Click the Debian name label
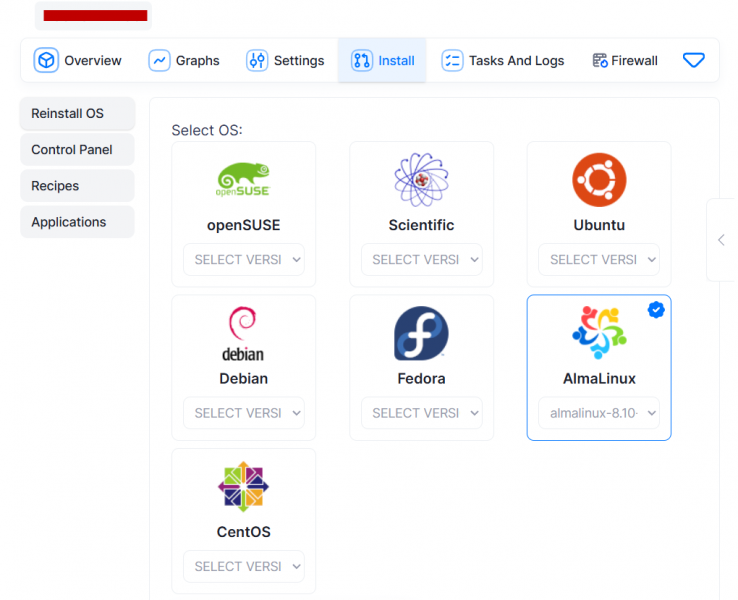This screenshot has height=600, width=738. pyautogui.click(x=243, y=378)
